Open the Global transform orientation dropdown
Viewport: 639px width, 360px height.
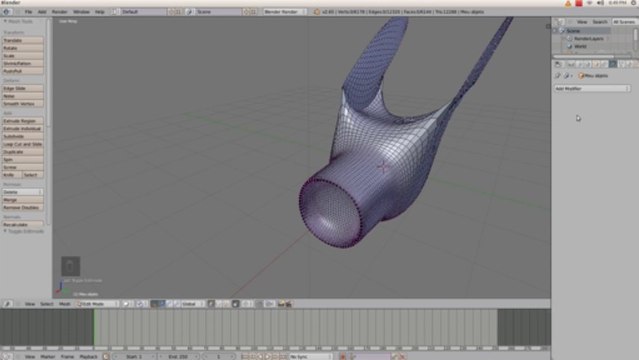click(x=192, y=304)
